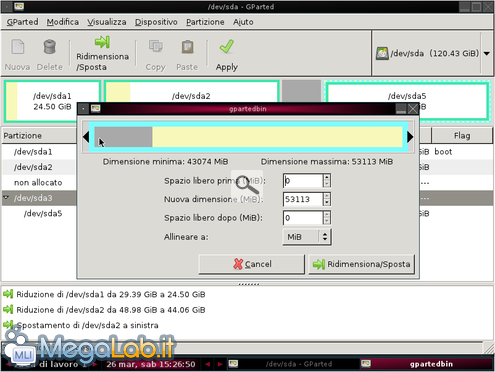Click the Ridimensiona/Sposta toolbar icon

[x=102, y=42]
